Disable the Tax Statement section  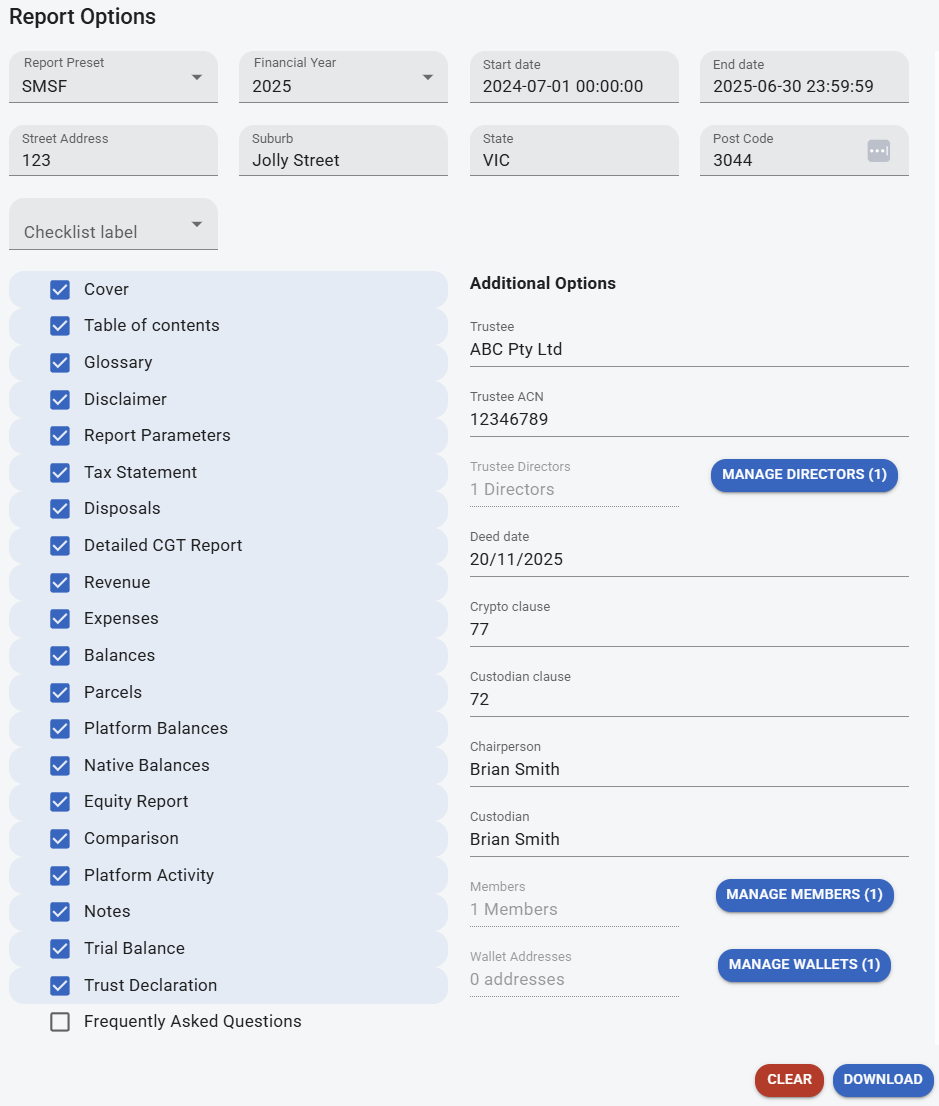coord(60,471)
